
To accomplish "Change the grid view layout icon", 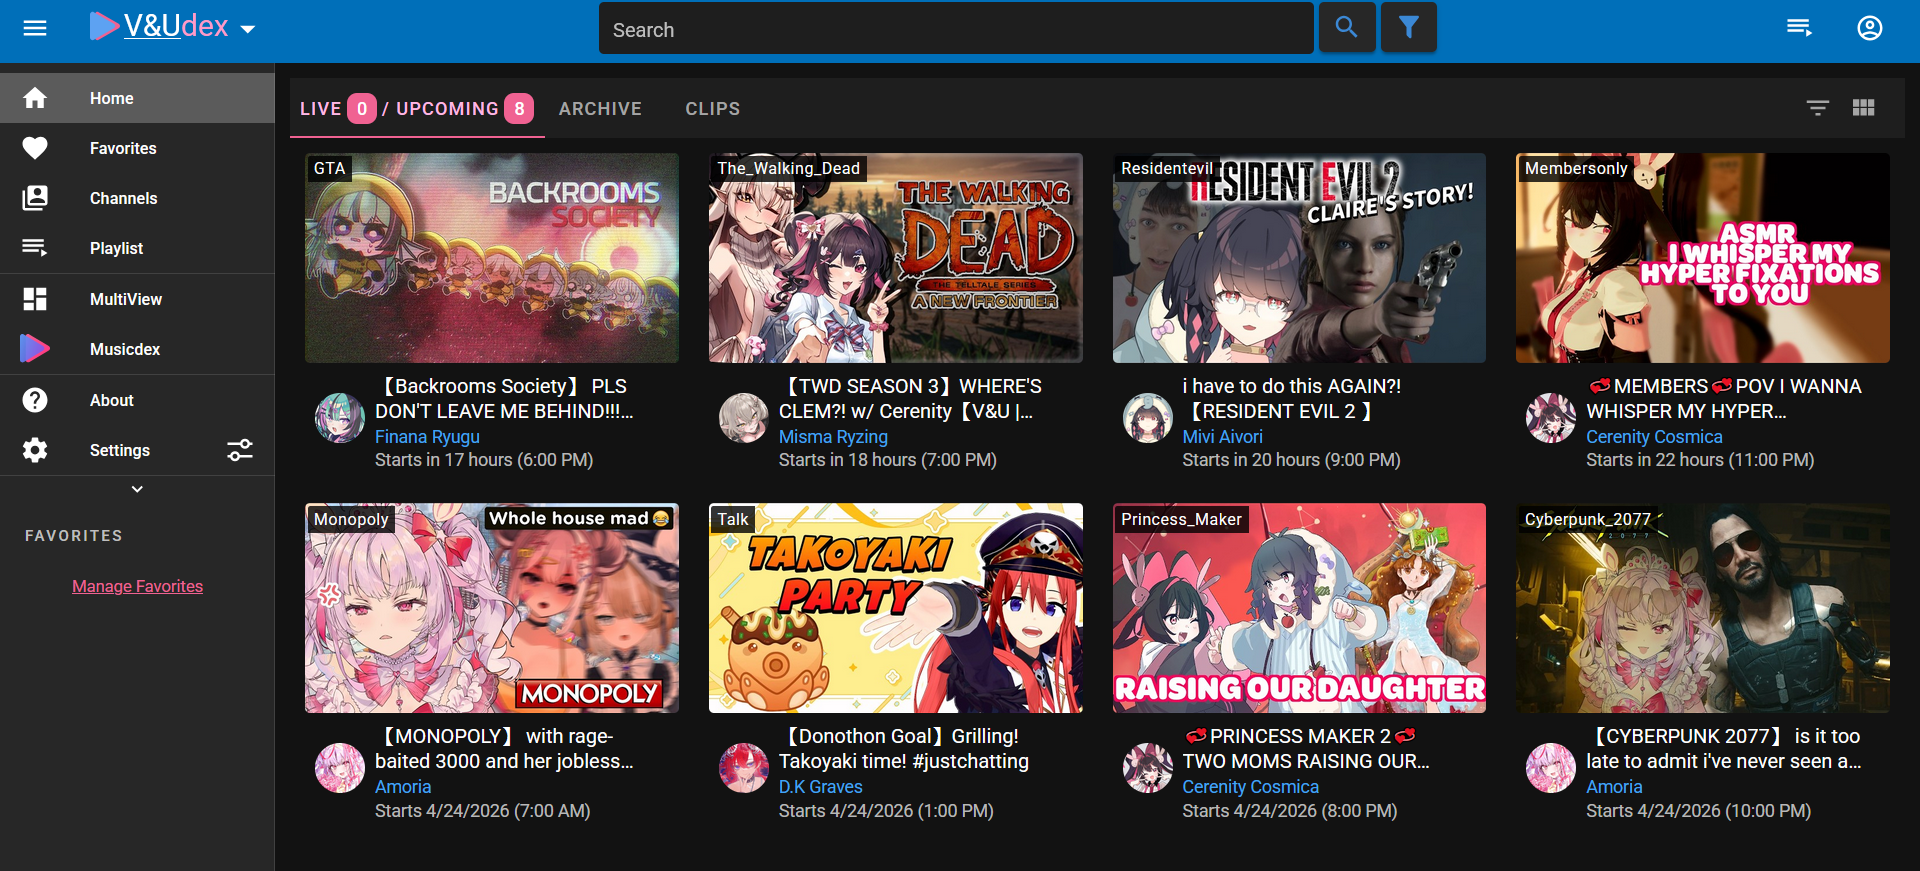I will (1863, 107).
